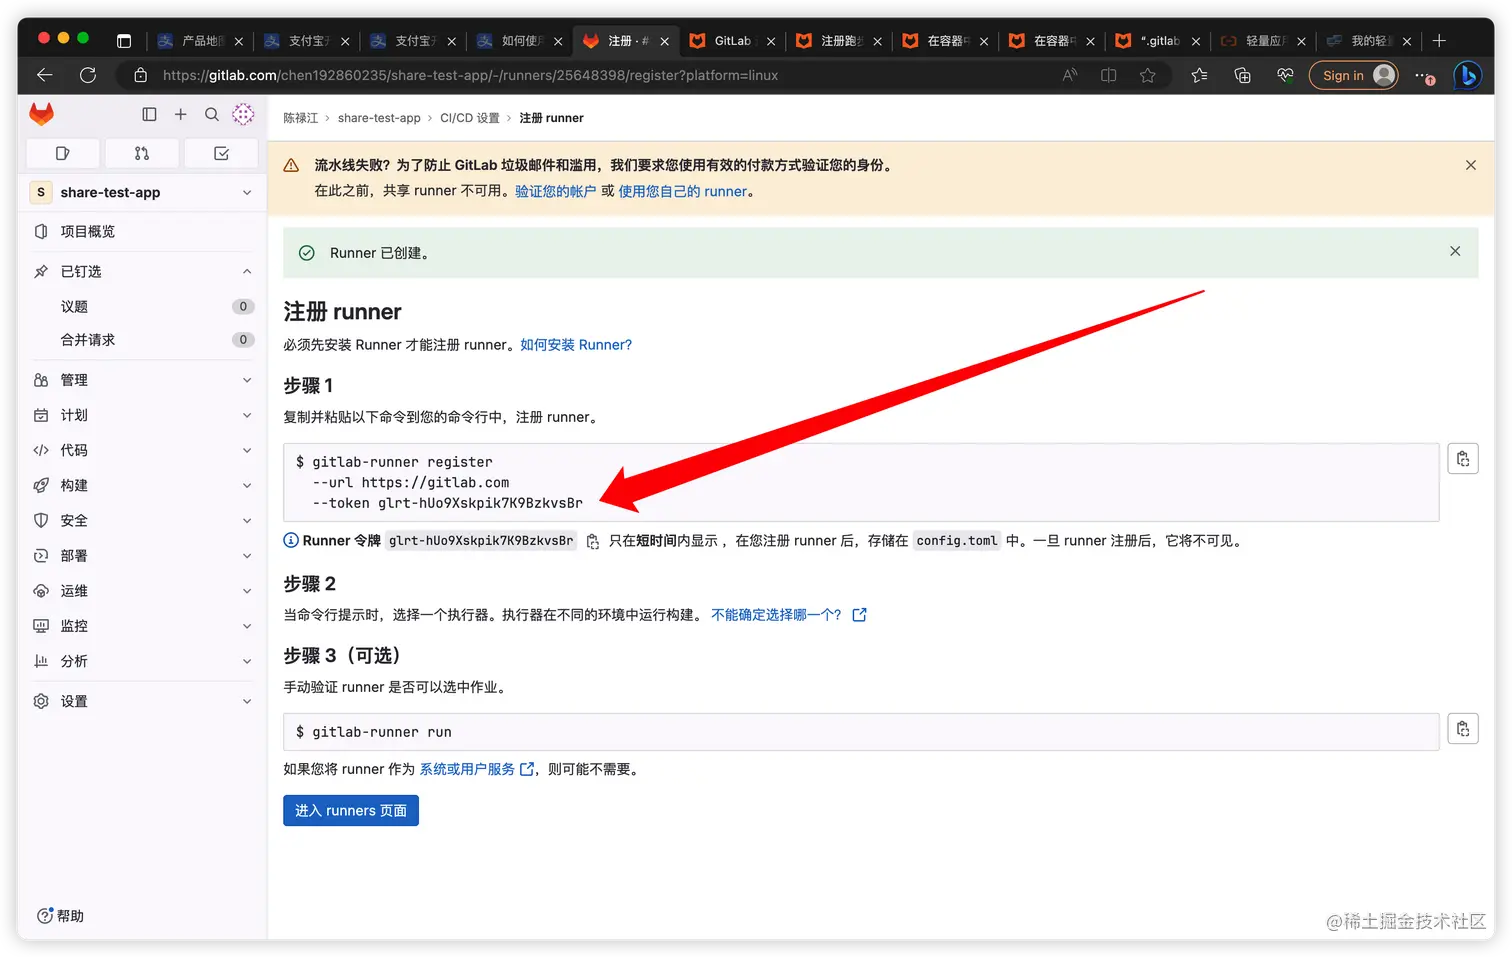Screen dimensions: 1512x957
Task: Expand the 运维 sidebar section
Action: 142,591
